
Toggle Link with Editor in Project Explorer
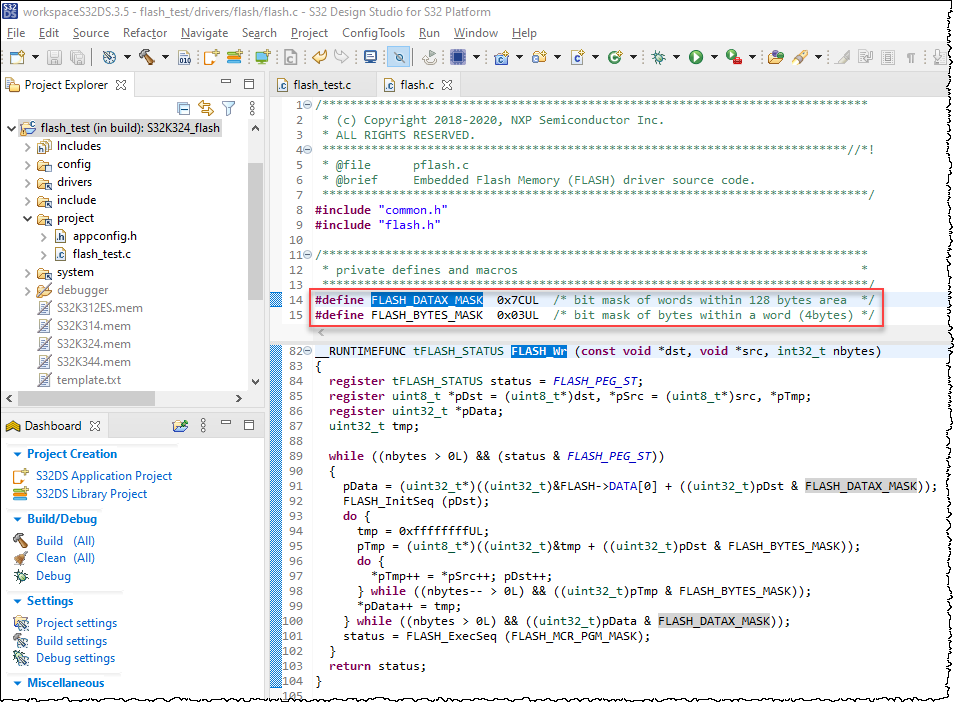[206, 108]
